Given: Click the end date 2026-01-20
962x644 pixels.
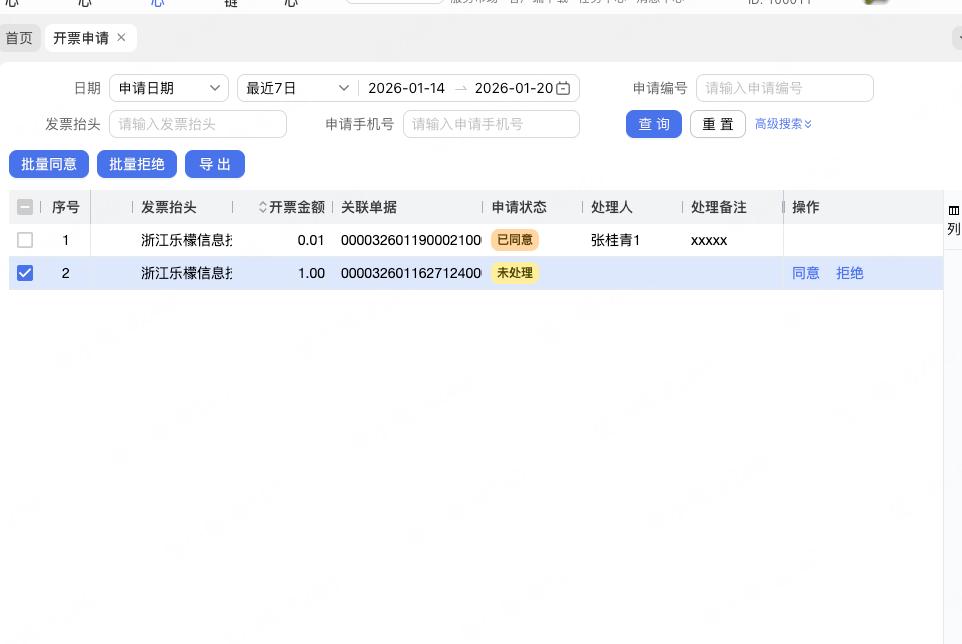Looking at the screenshot, I should (x=514, y=88).
